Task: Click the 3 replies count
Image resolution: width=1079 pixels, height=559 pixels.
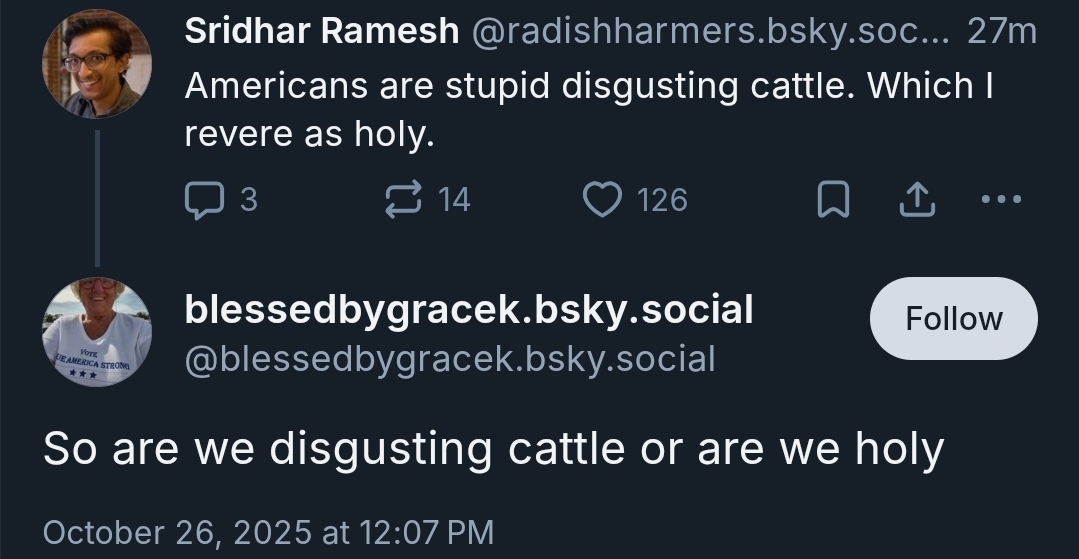Action: (249, 200)
